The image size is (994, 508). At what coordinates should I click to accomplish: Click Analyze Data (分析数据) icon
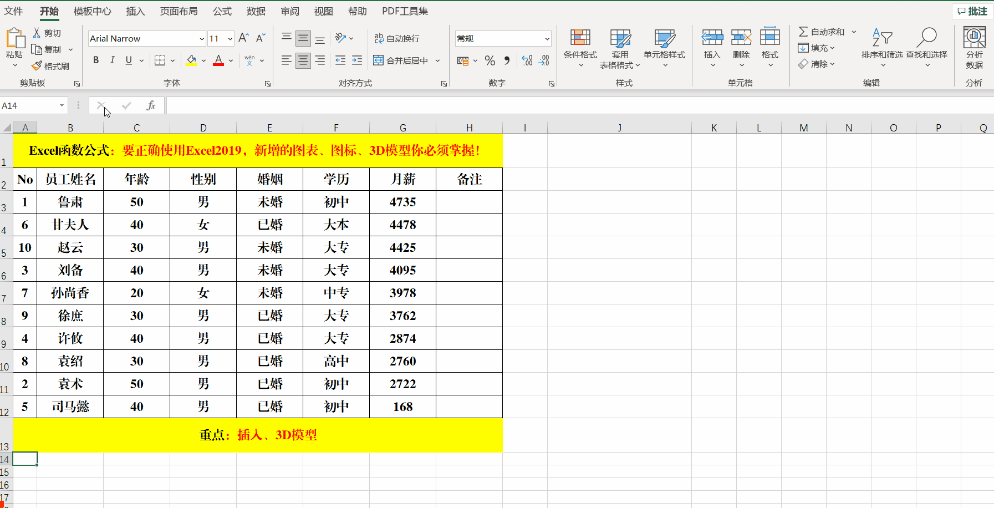click(974, 48)
